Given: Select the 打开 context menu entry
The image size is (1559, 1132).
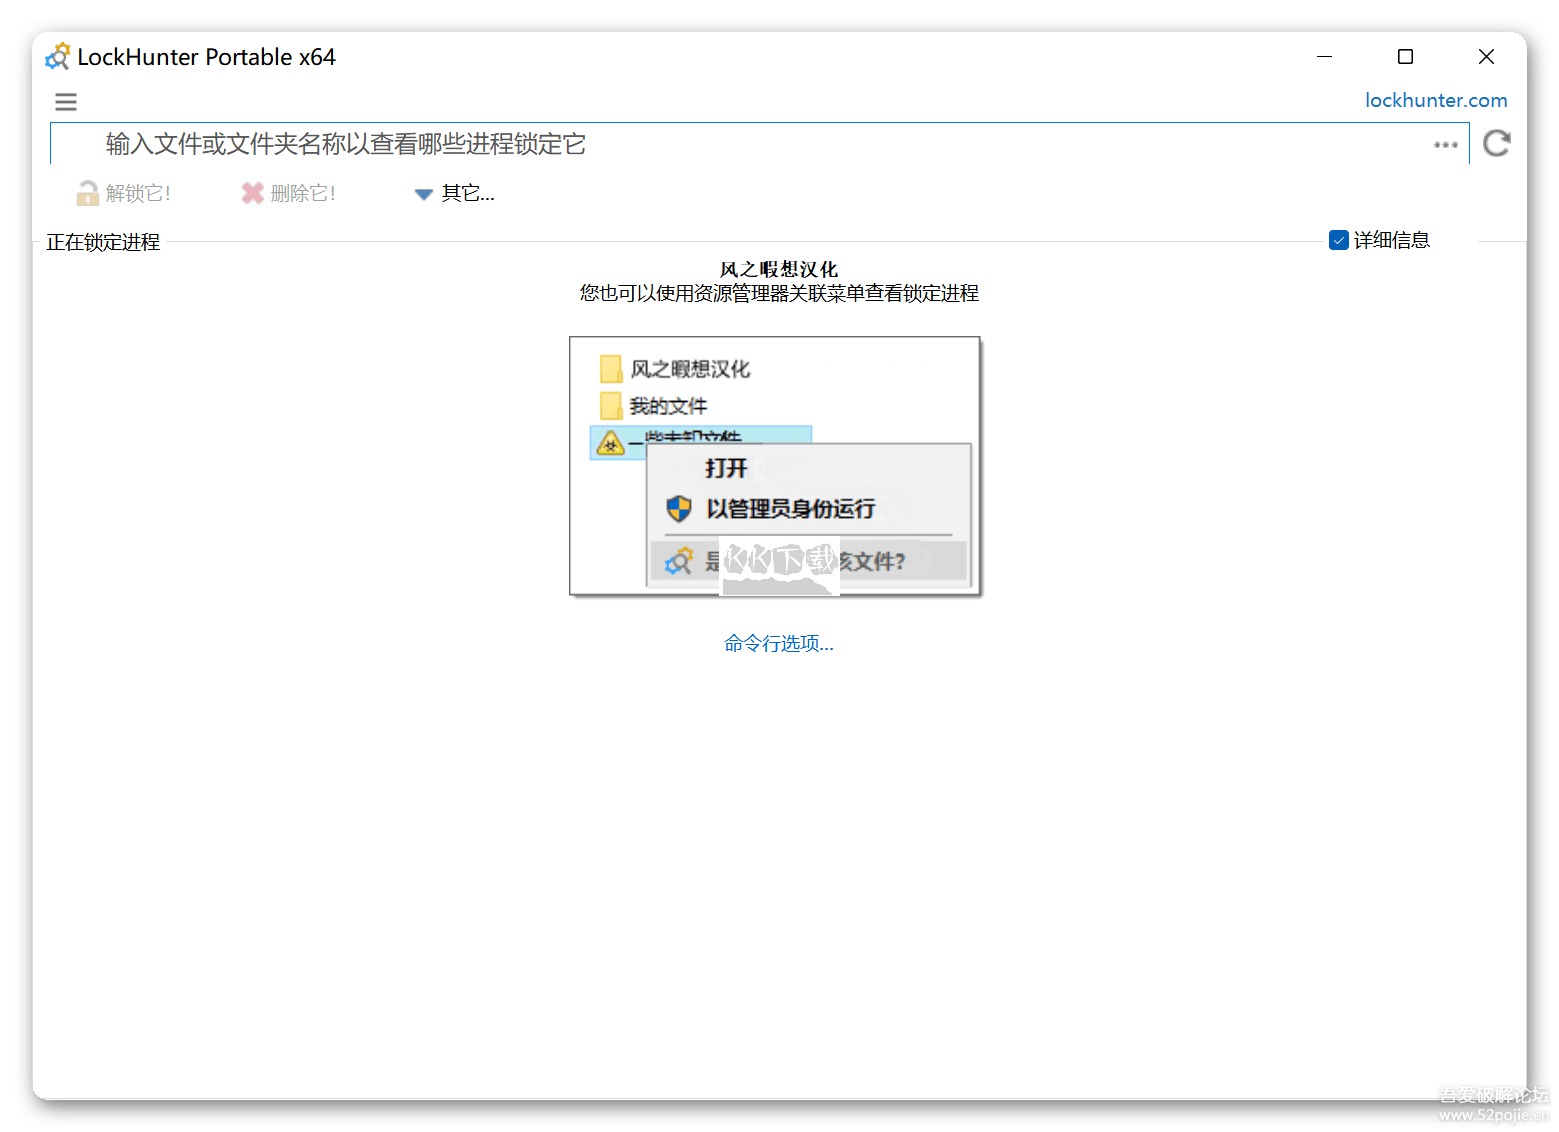Looking at the screenshot, I should [725, 468].
